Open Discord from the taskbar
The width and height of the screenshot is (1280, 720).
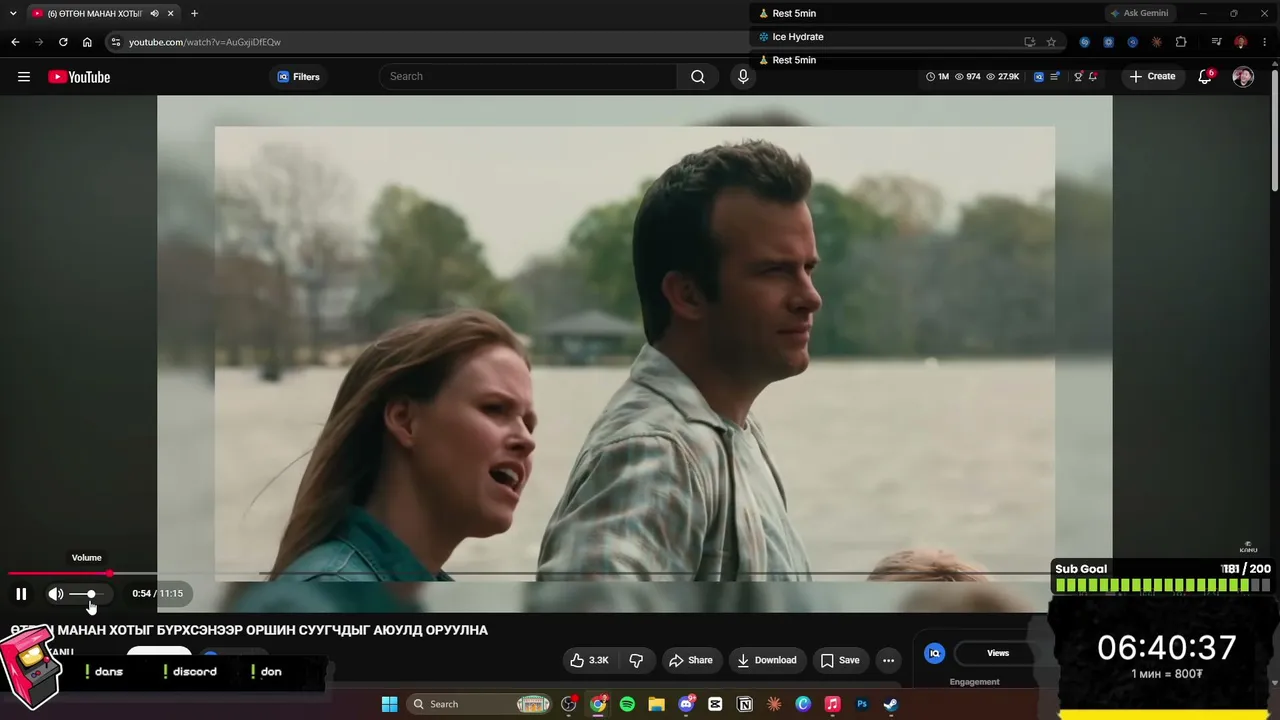click(686, 704)
